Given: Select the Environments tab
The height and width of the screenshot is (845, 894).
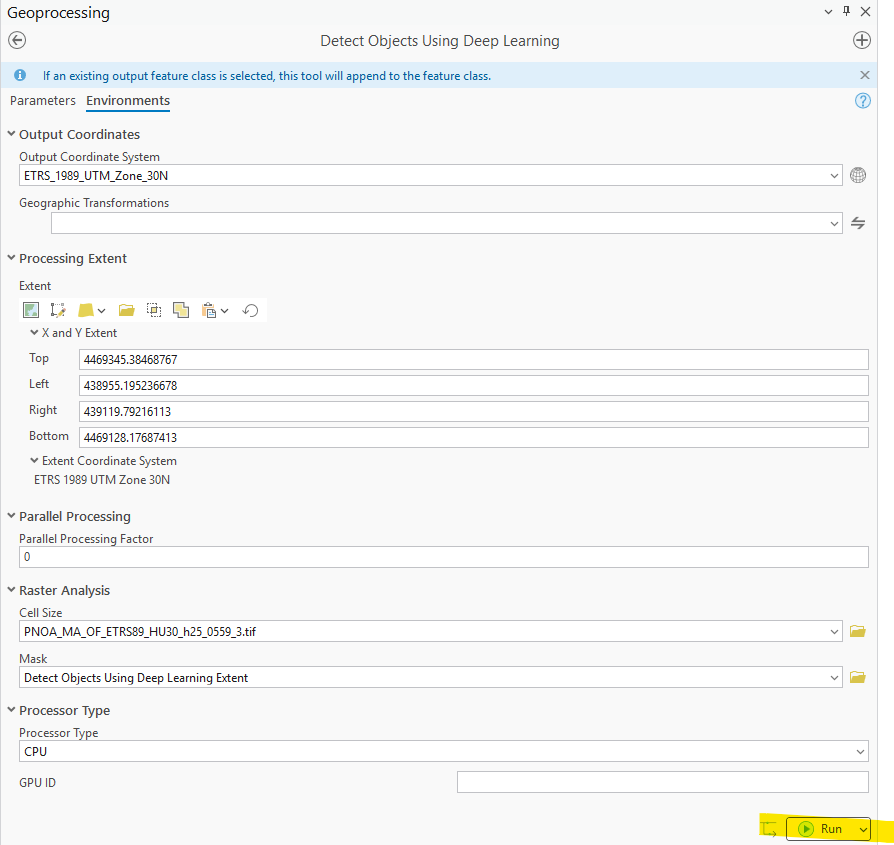Looking at the screenshot, I should [128, 100].
